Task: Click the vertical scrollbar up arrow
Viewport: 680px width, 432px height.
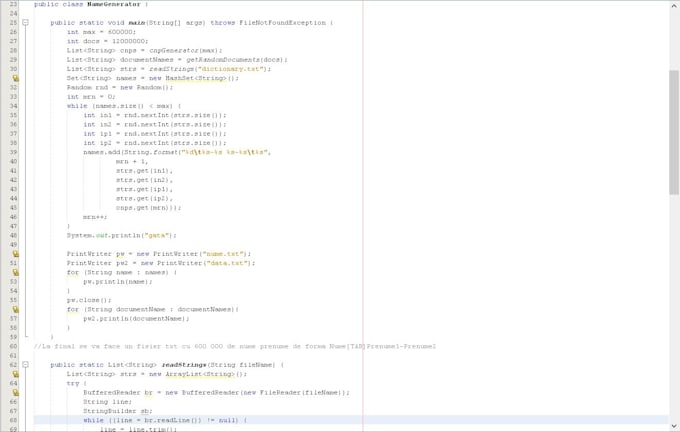Action: pyautogui.click(x=674, y=6)
